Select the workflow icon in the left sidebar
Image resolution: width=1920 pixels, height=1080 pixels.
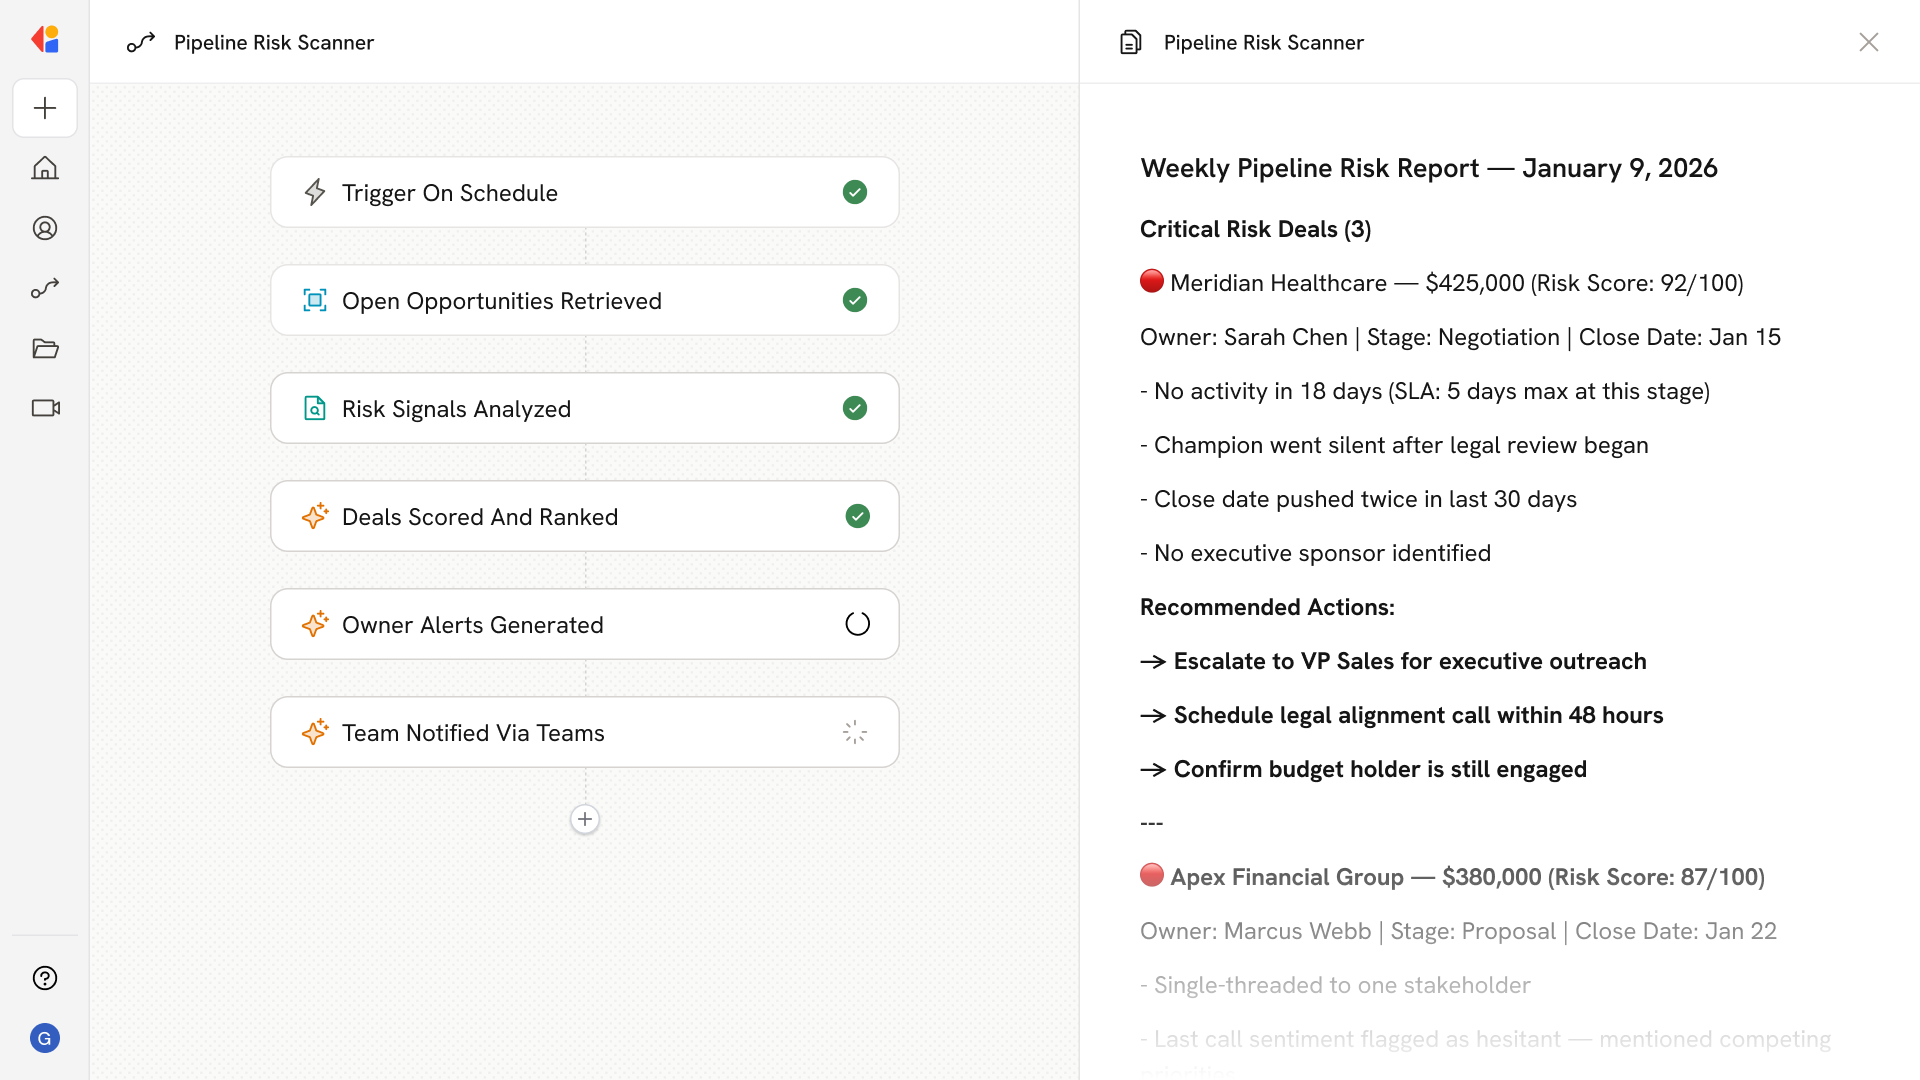[45, 288]
